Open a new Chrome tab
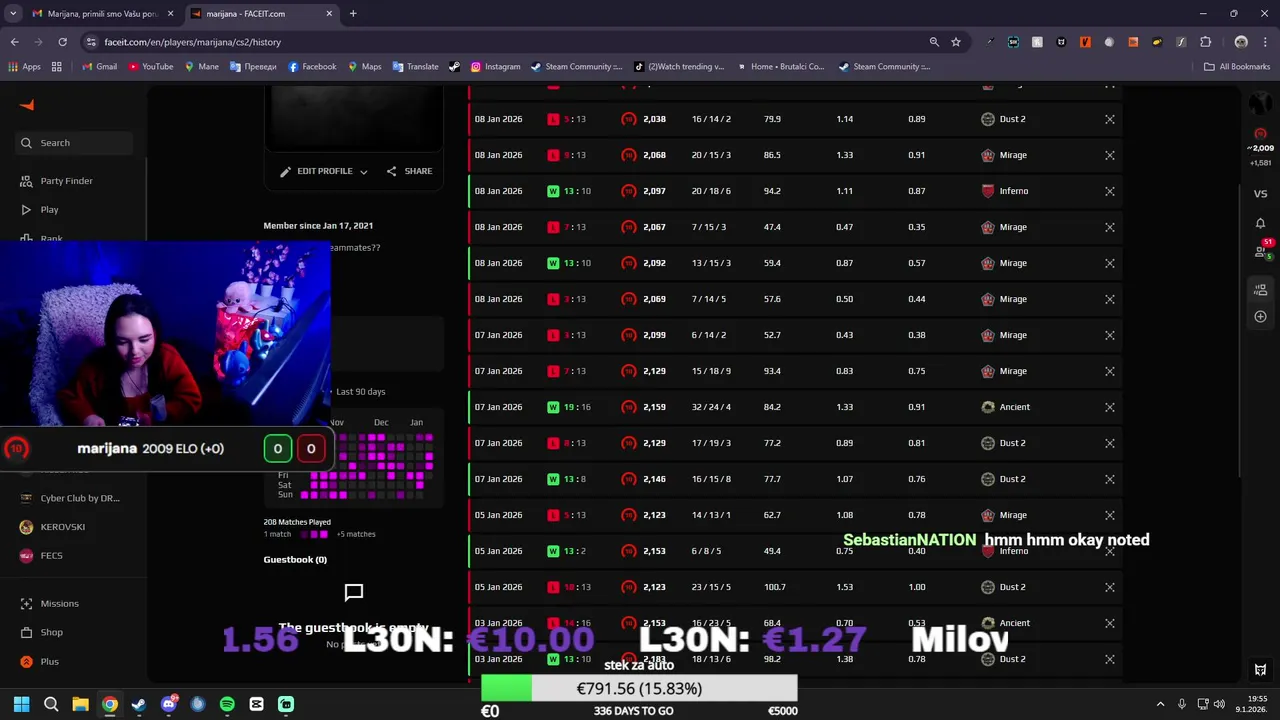 pyautogui.click(x=353, y=14)
